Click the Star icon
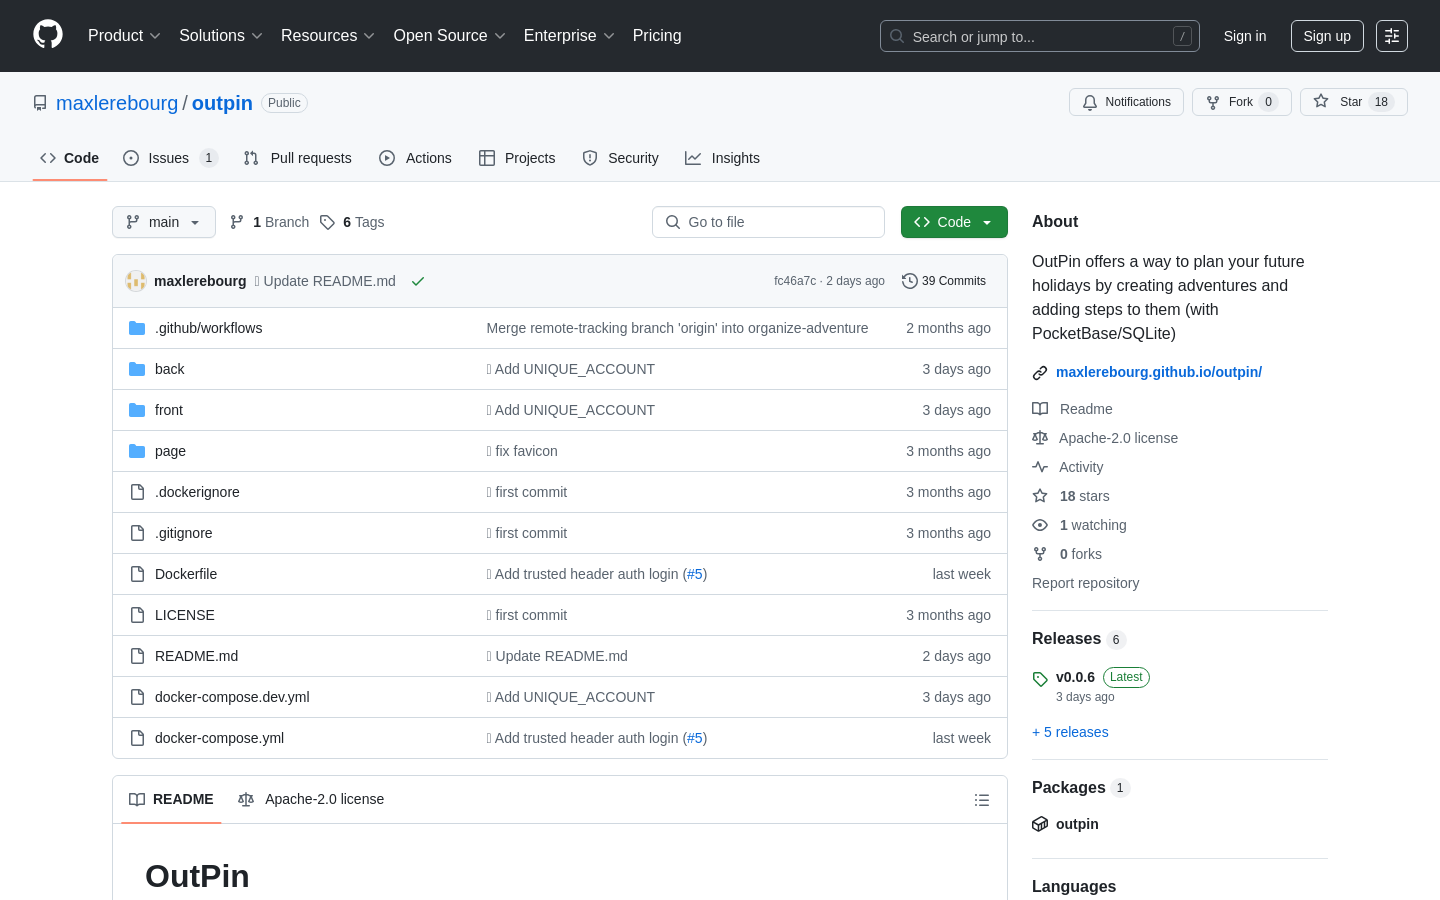This screenshot has height=900, width=1440. pos(1321,101)
